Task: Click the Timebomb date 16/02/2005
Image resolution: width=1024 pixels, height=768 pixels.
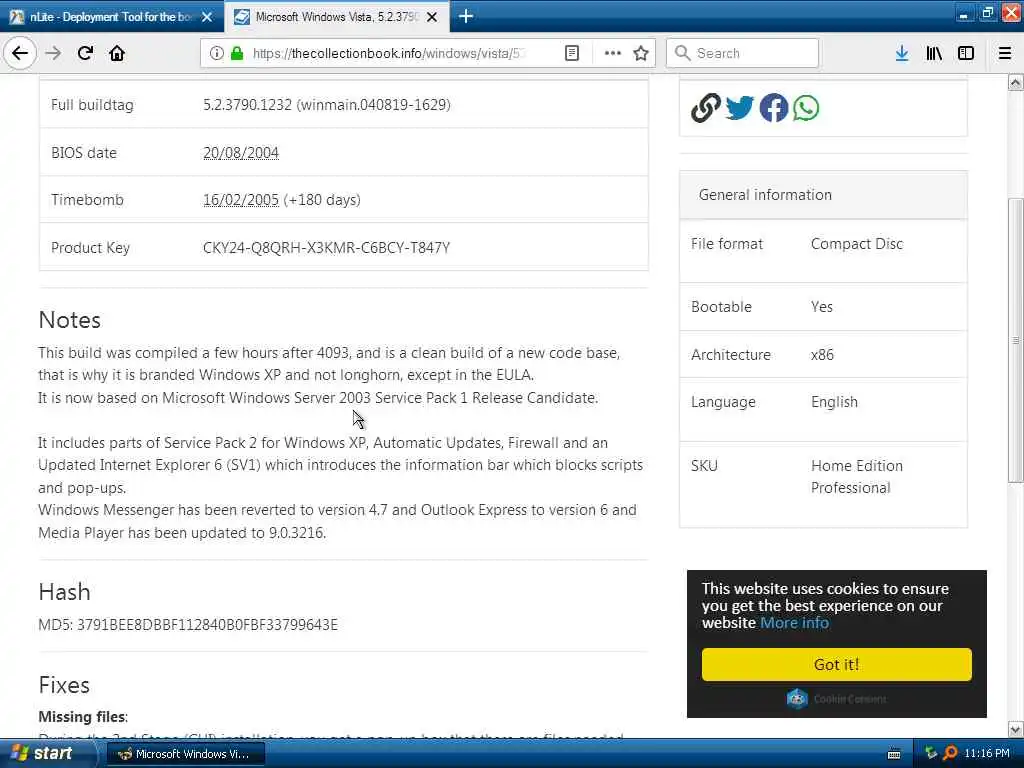Action: [241, 199]
